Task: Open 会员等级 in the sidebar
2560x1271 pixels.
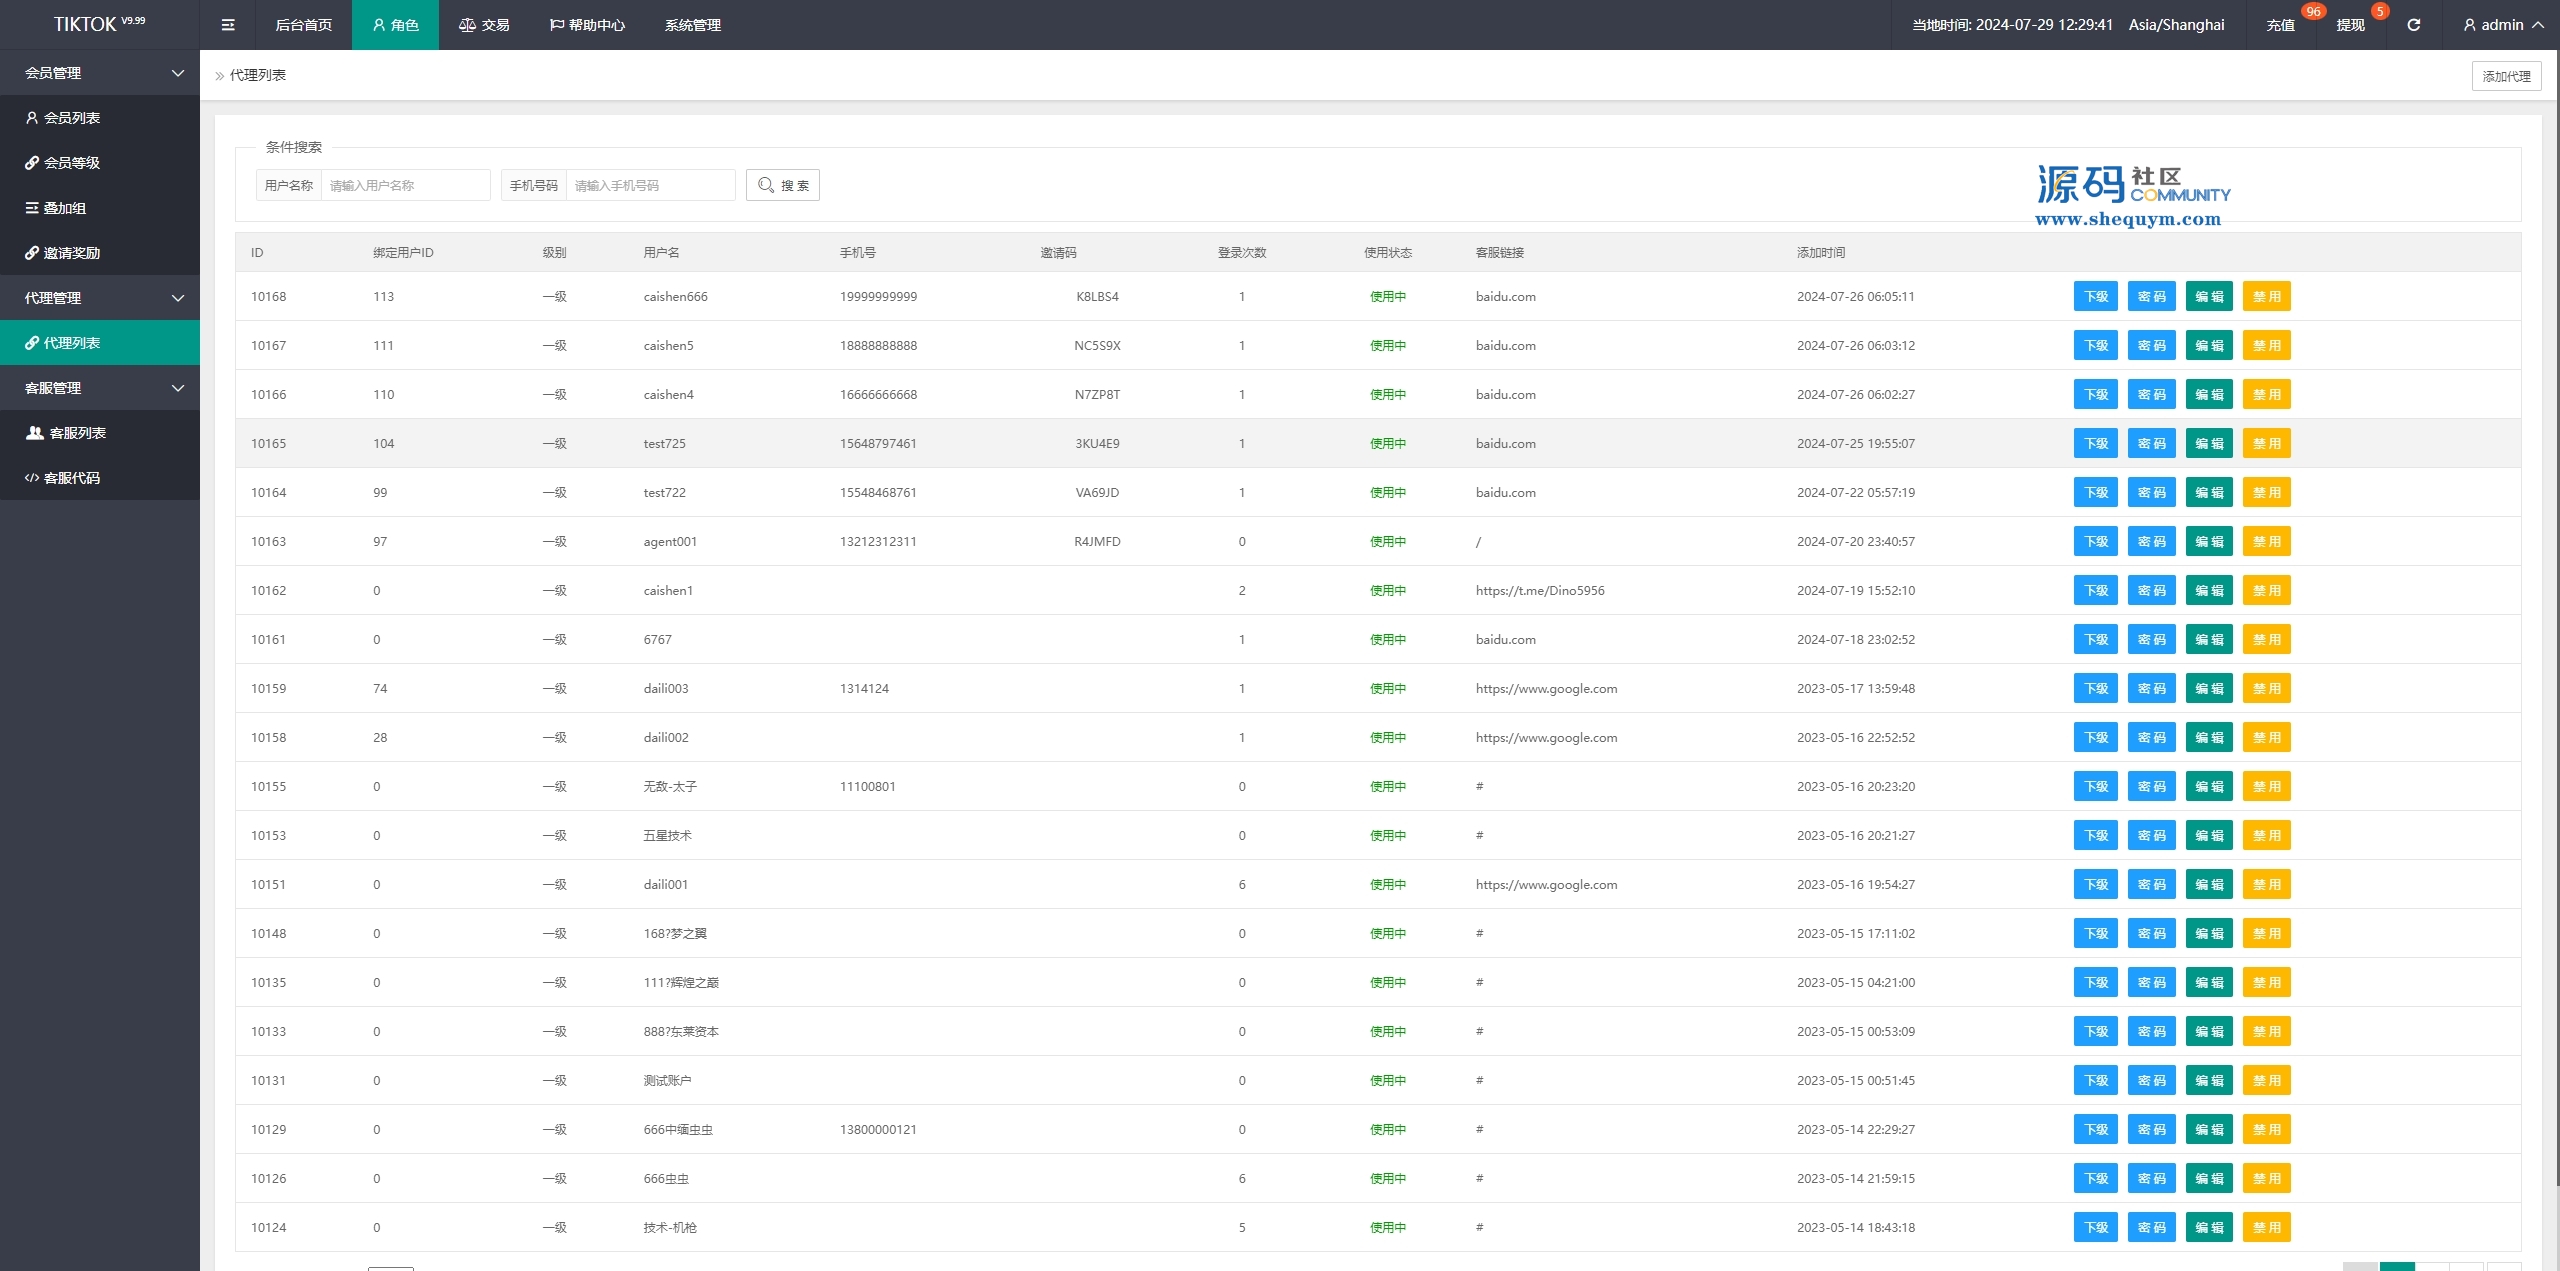Action: [100, 163]
